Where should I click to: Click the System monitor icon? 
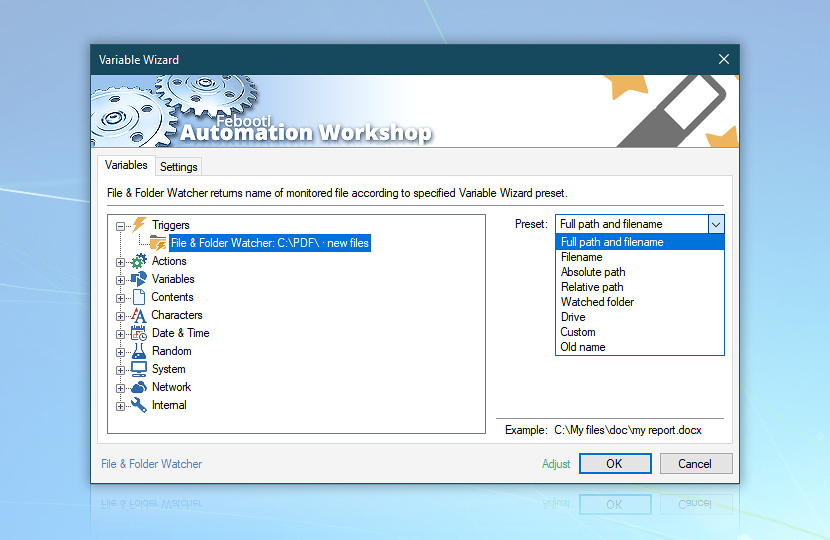pos(139,369)
